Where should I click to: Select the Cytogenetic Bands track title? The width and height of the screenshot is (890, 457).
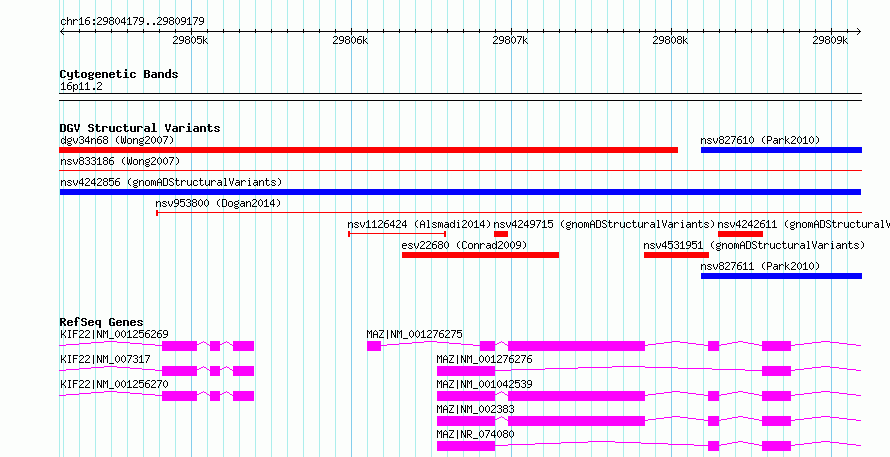pyautogui.click(x=119, y=74)
